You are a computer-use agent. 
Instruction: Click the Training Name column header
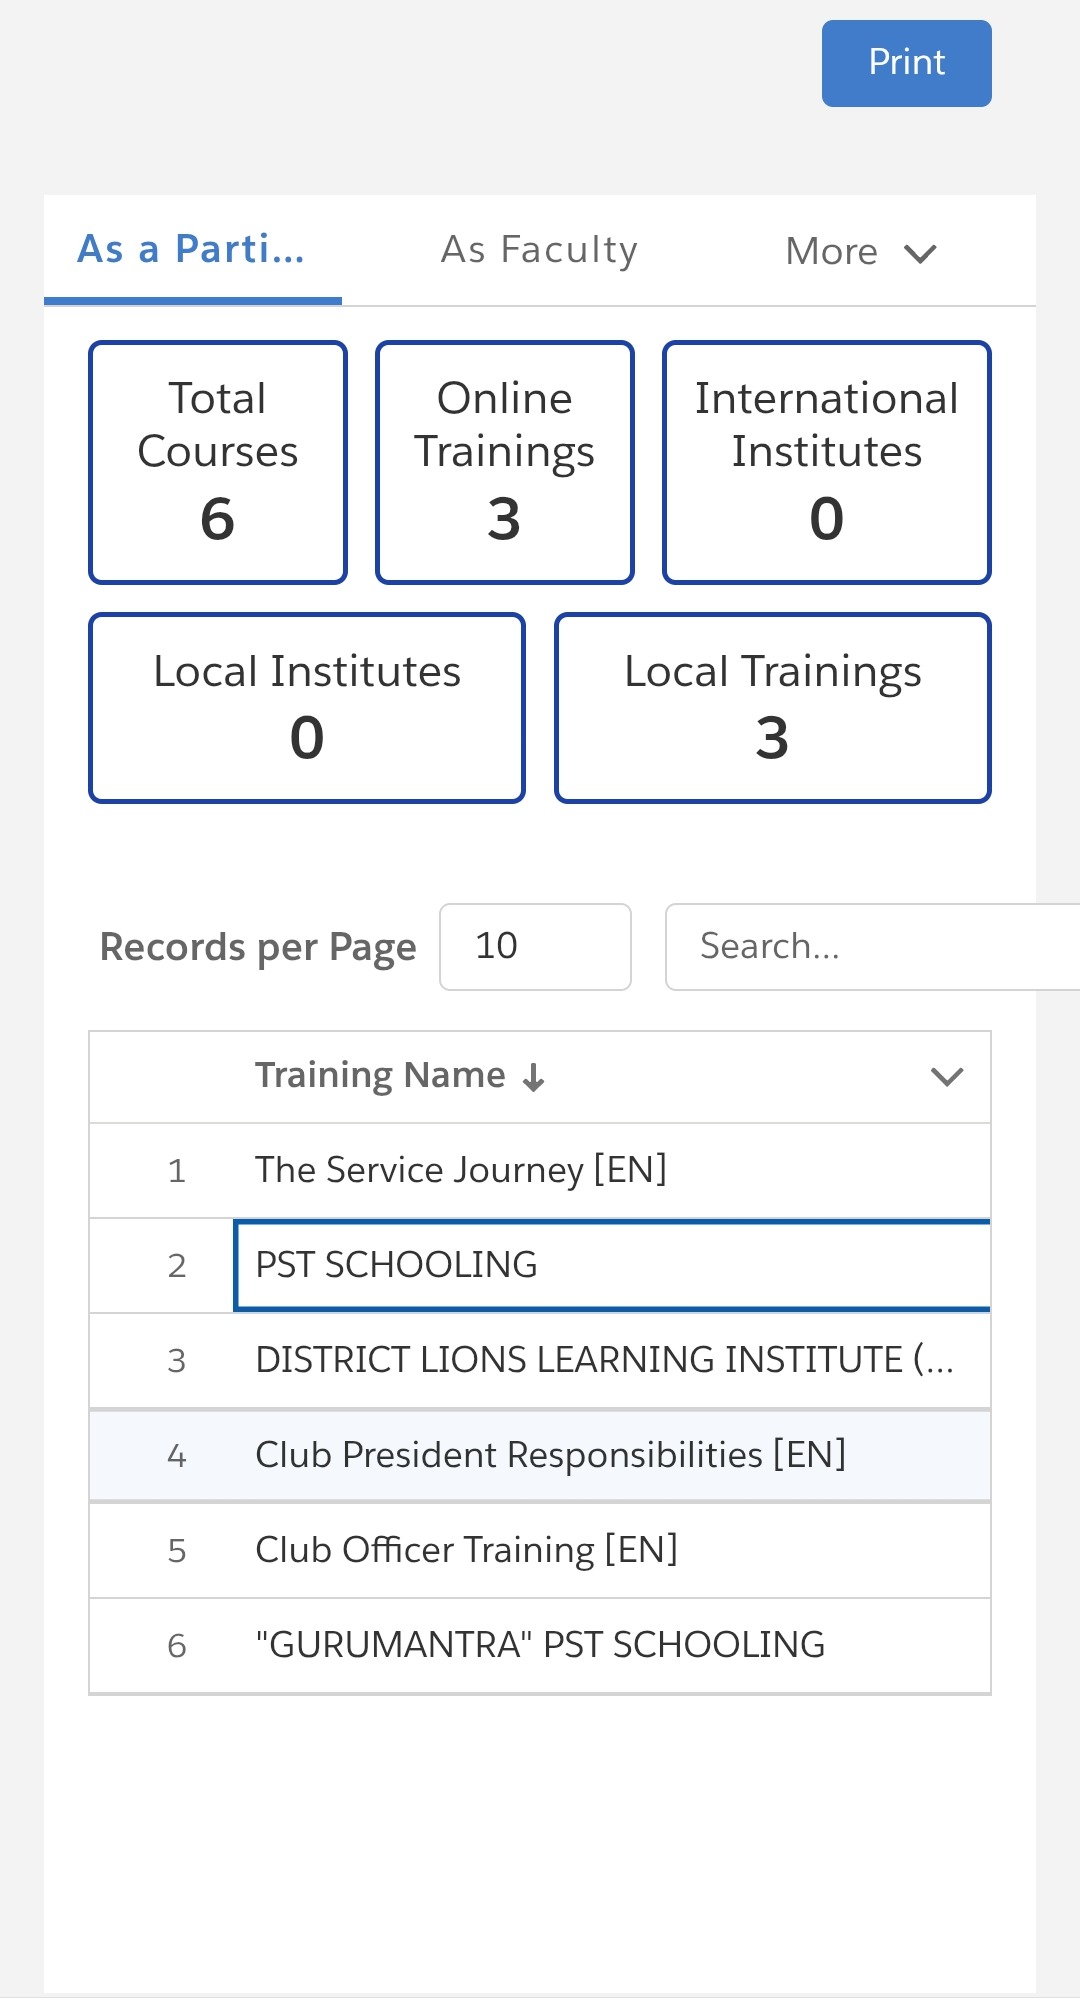coord(380,1076)
